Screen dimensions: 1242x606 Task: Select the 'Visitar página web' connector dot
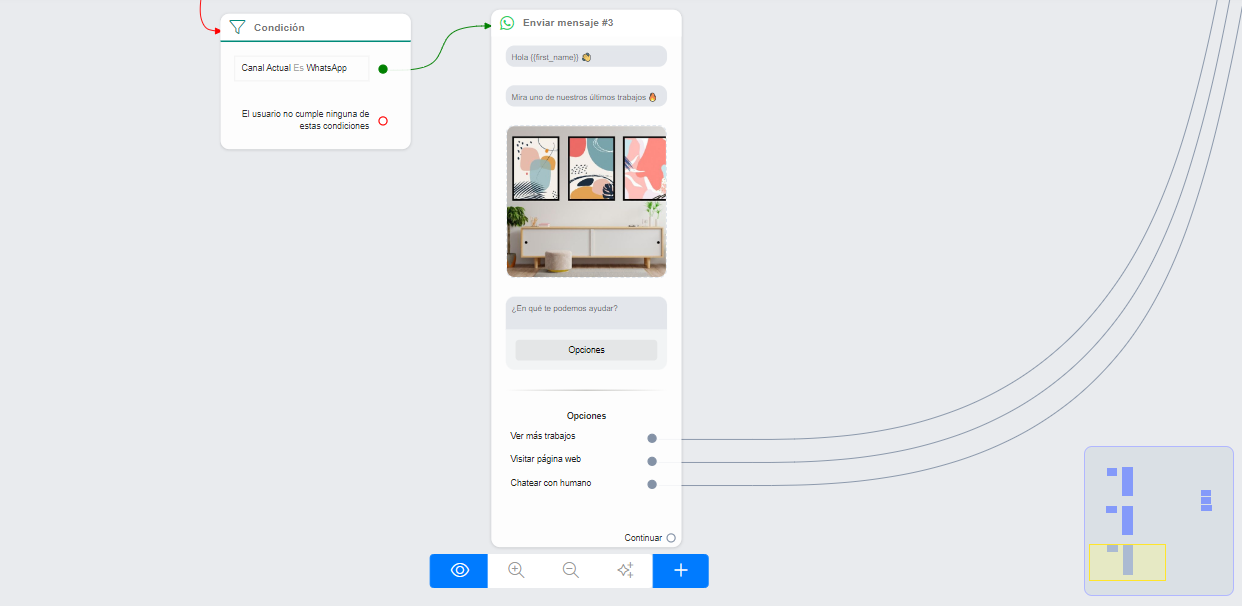pyautogui.click(x=652, y=461)
